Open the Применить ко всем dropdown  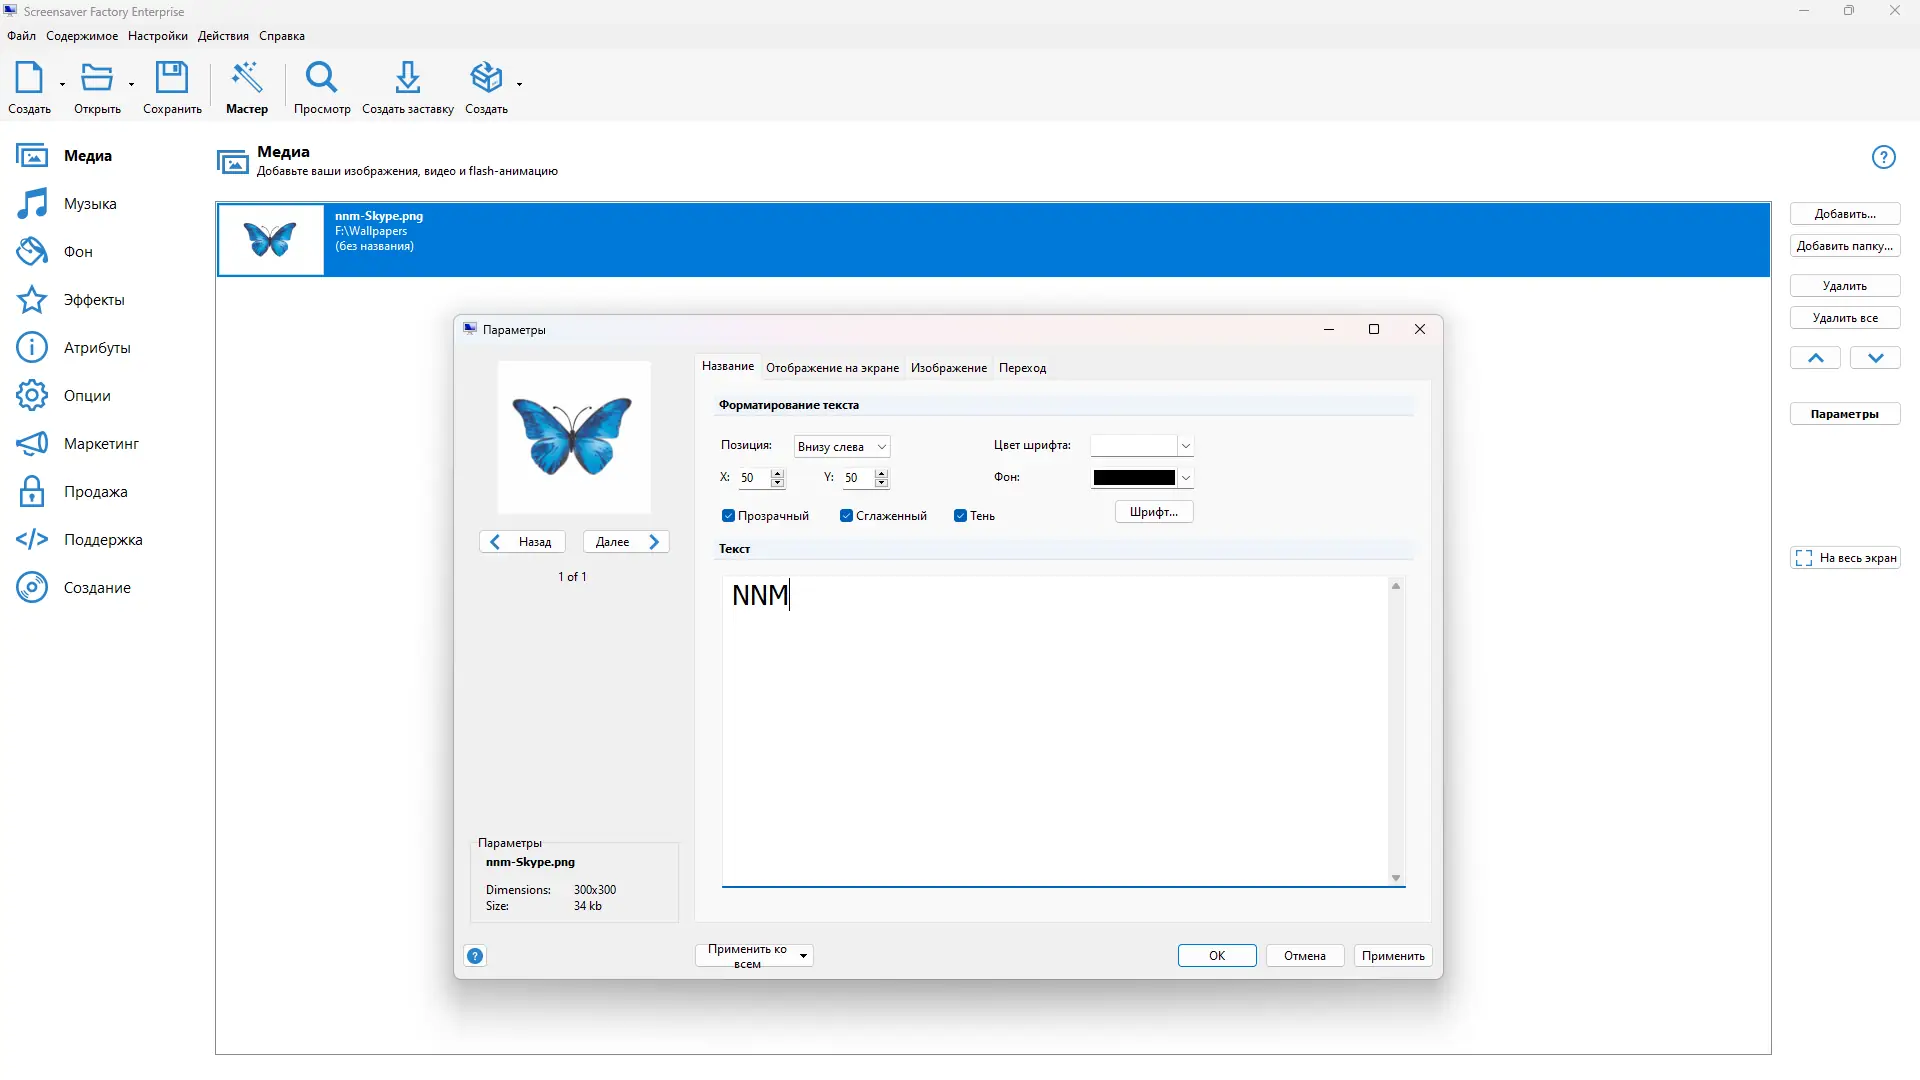[x=803, y=956]
